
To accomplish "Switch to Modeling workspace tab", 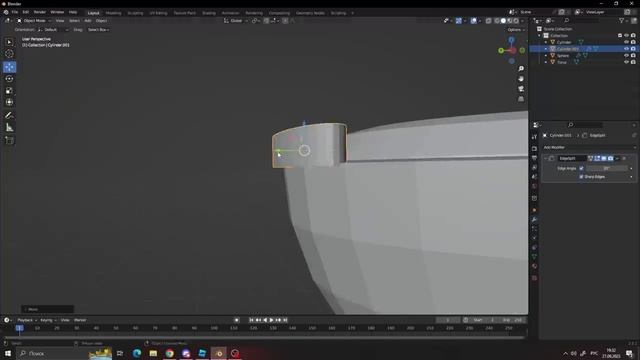I will (x=113, y=13).
